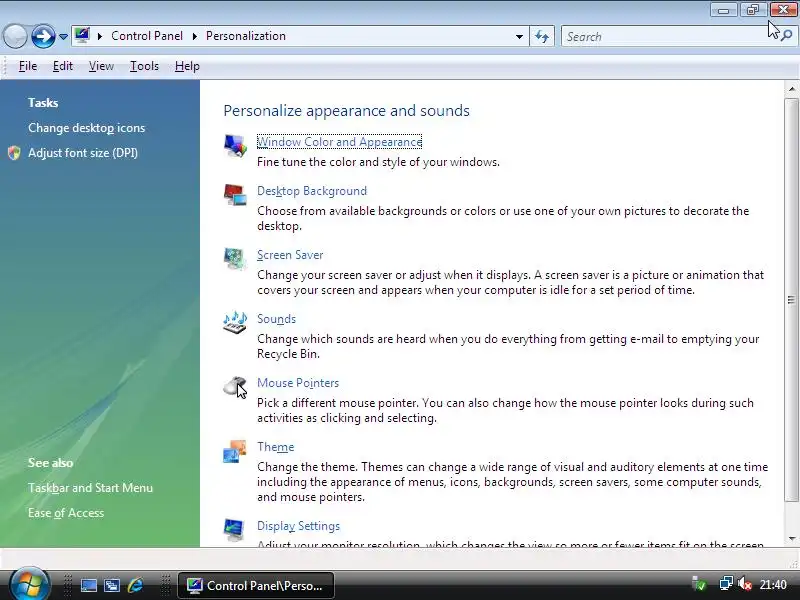Open the Desktop Background link
The width and height of the screenshot is (800, 600).
[312, 191]
